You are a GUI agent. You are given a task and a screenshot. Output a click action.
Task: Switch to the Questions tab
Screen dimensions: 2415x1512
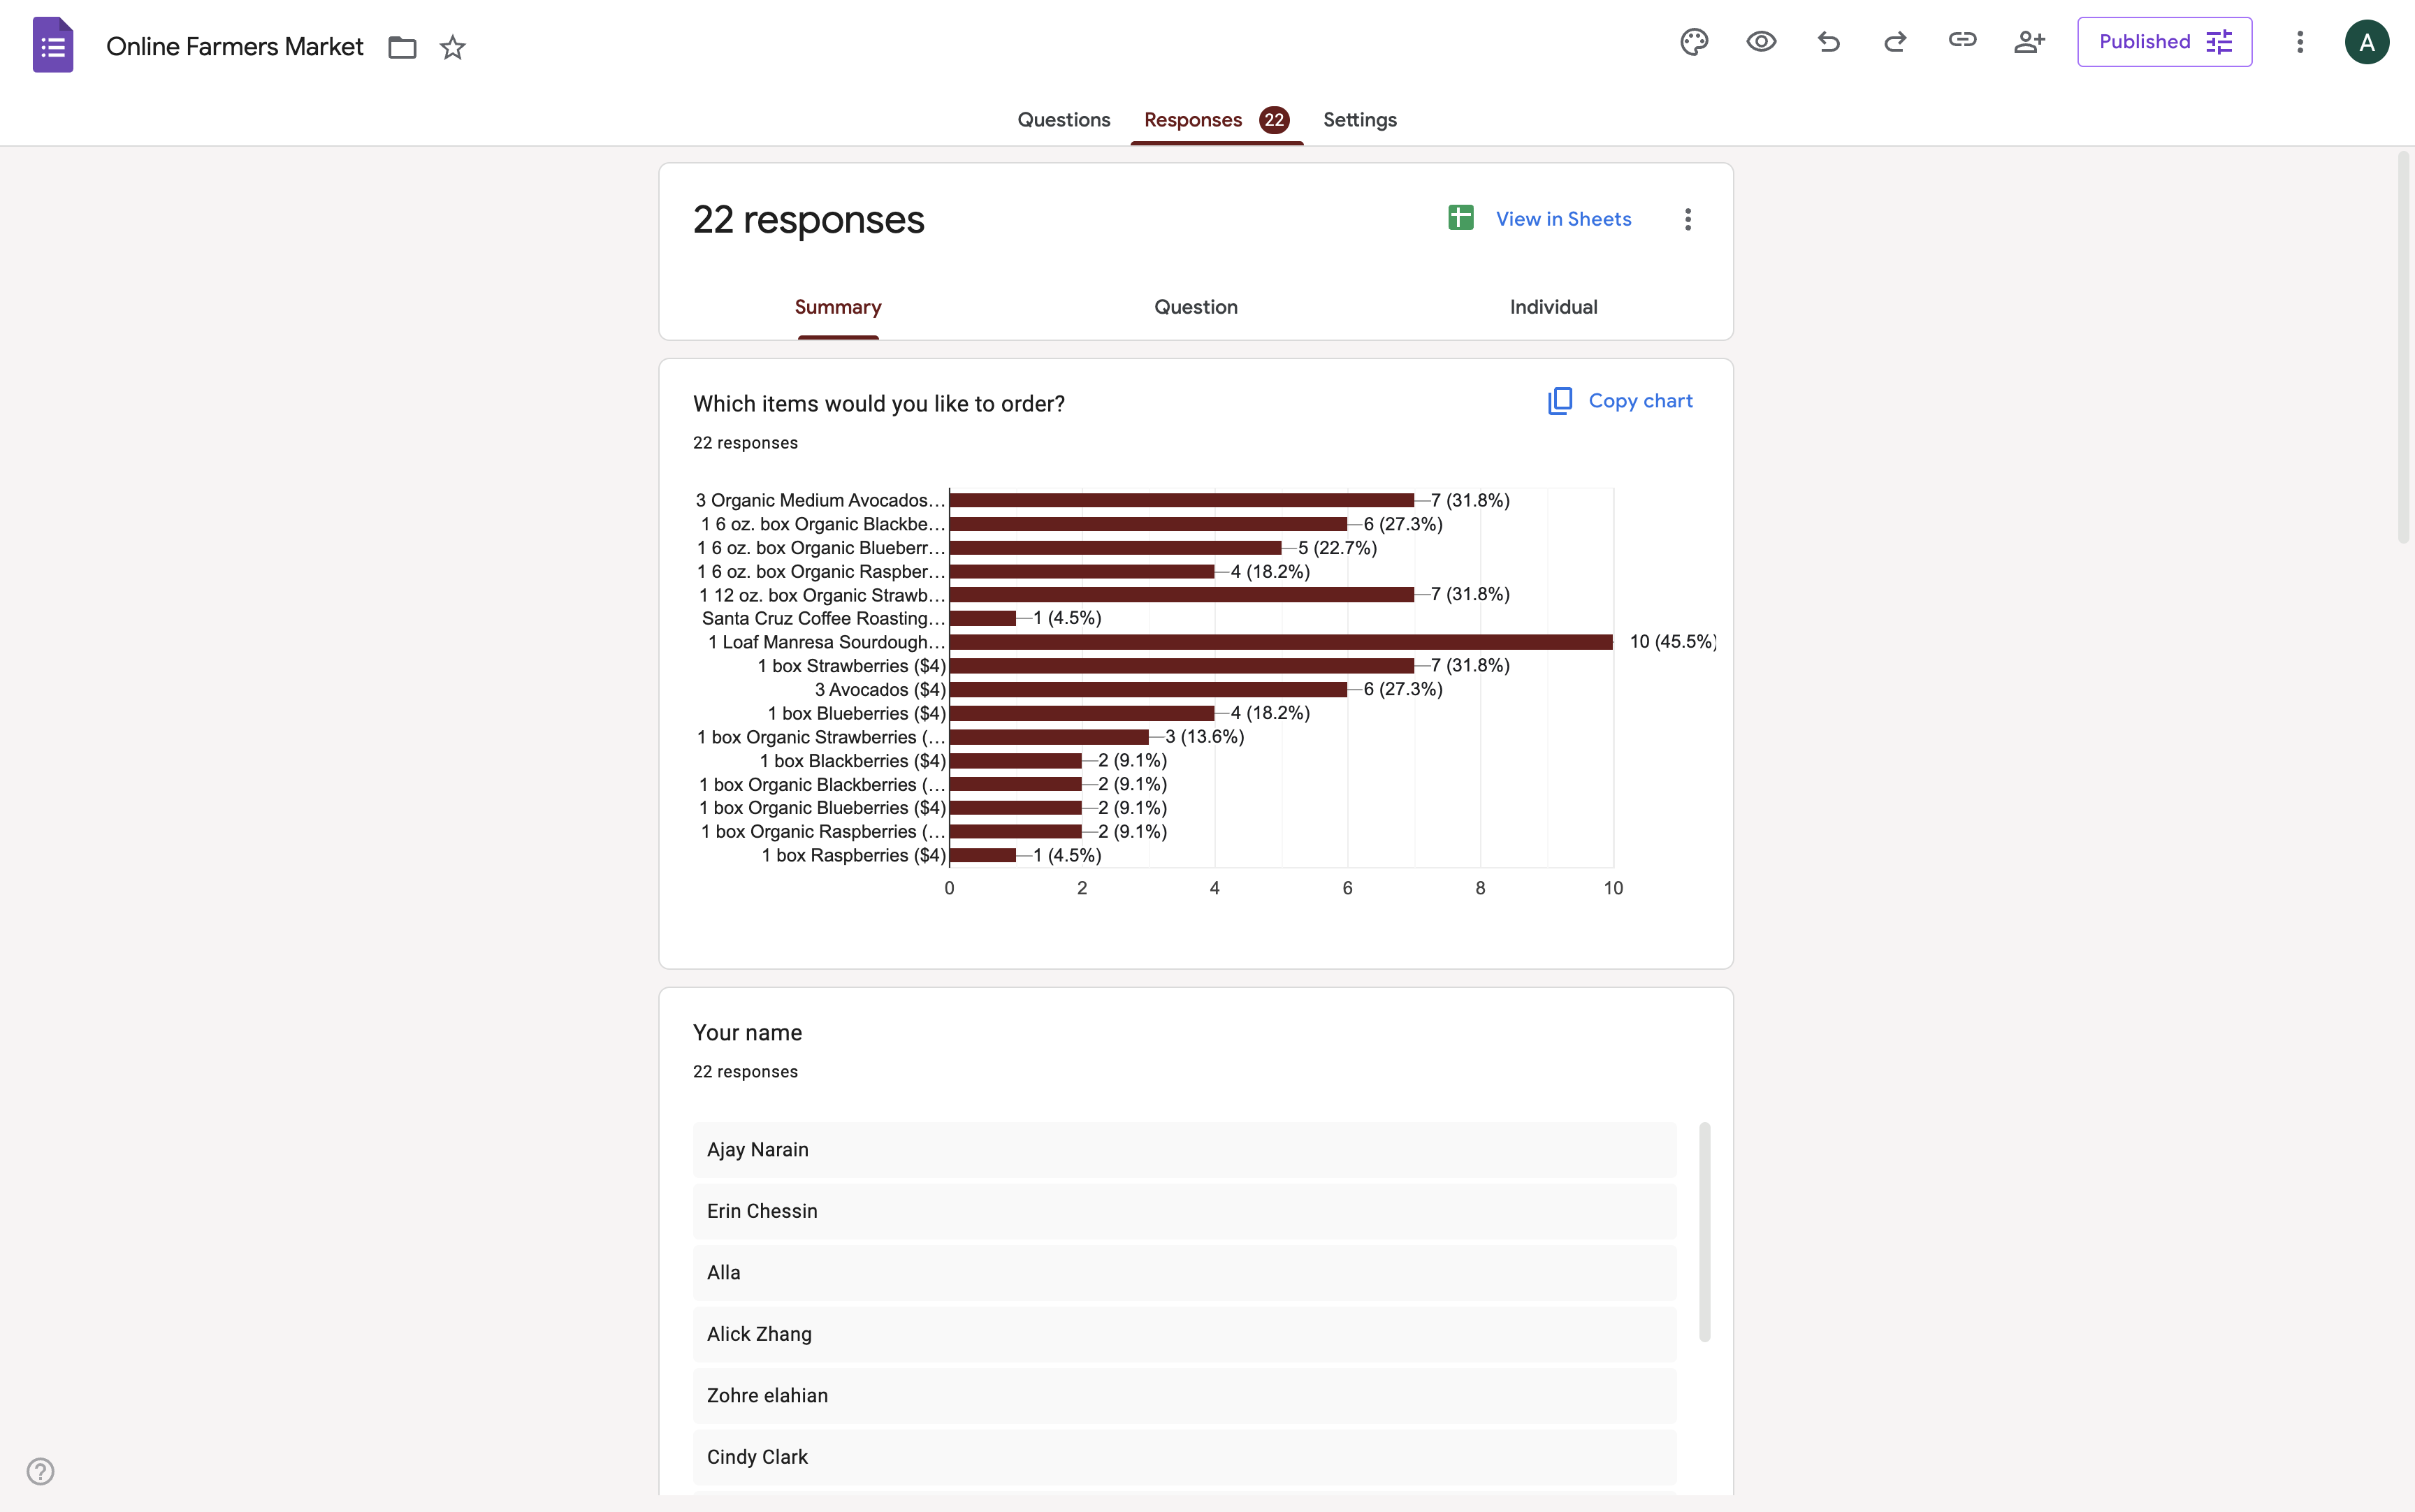pyautogui.click(x=1063, y=120)
